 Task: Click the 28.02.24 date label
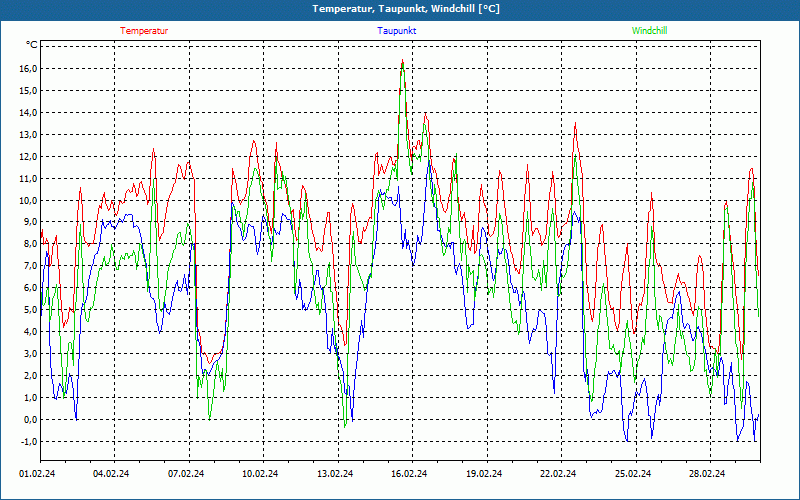point(707,474)
